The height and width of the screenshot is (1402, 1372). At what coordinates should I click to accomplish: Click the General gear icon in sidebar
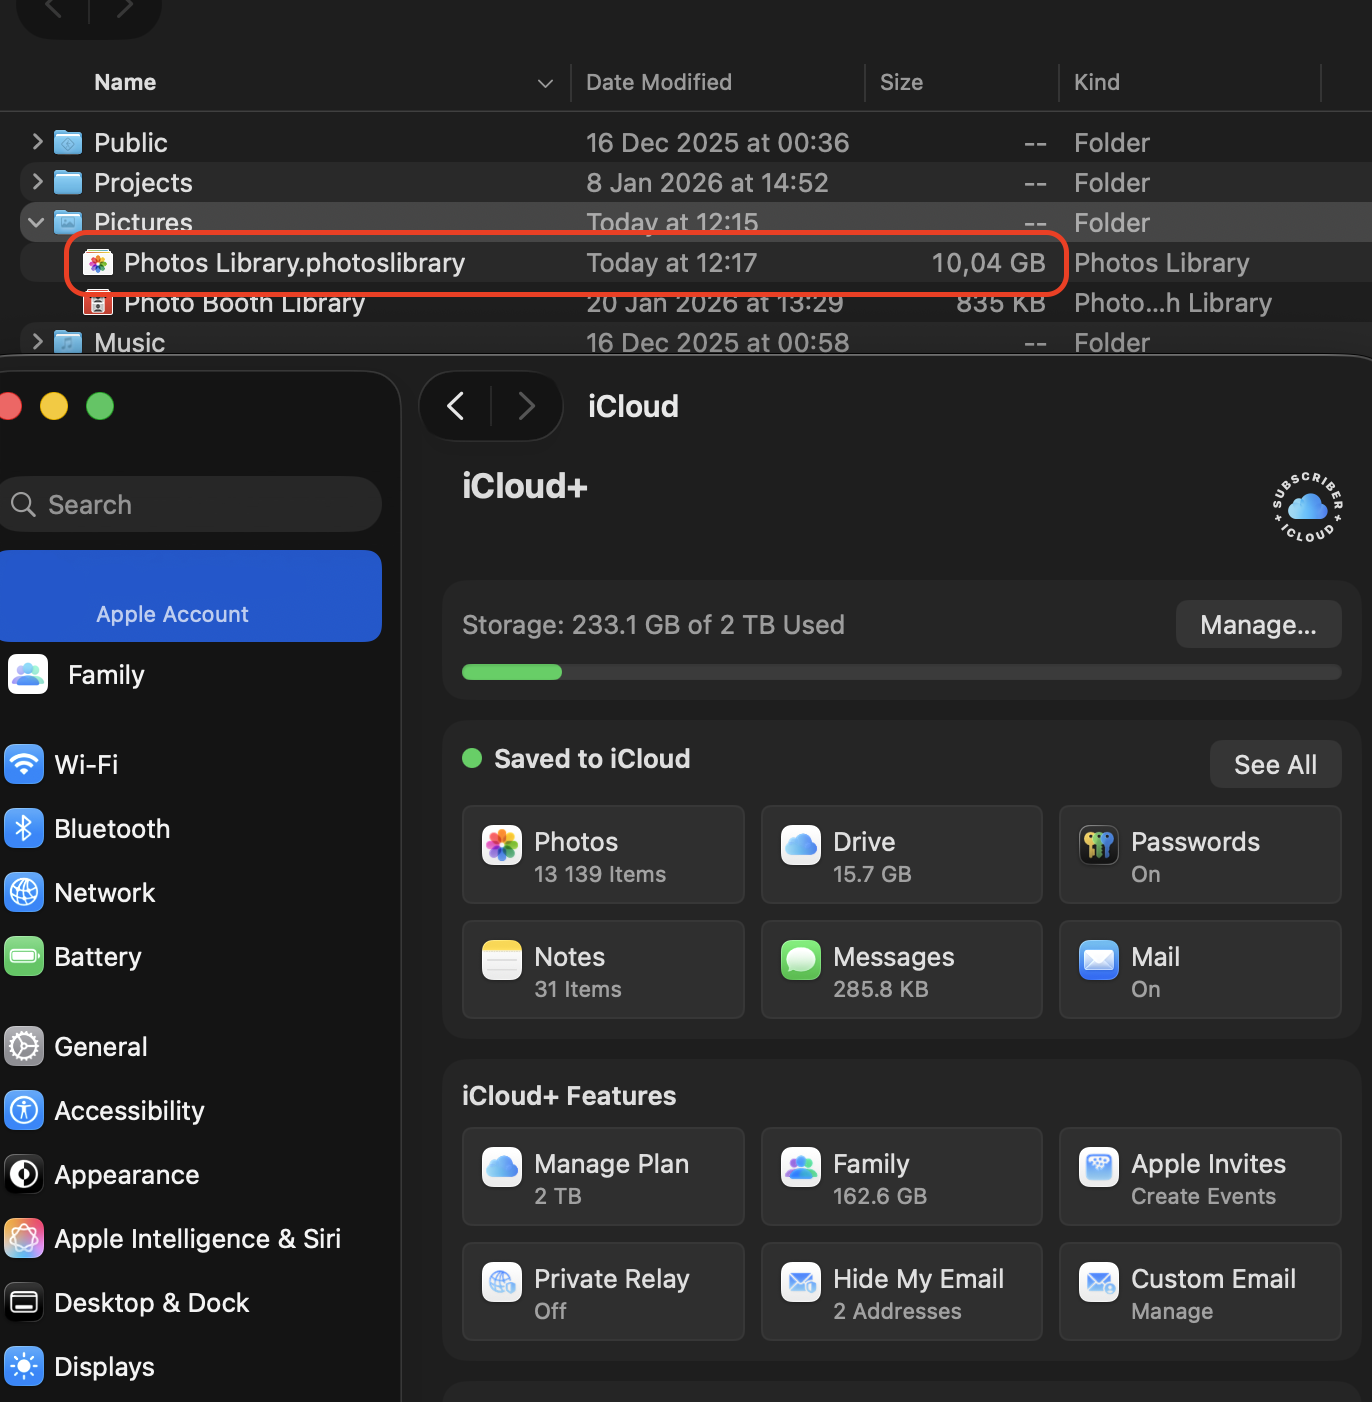pyautogui.click(x=24, y=1047)
